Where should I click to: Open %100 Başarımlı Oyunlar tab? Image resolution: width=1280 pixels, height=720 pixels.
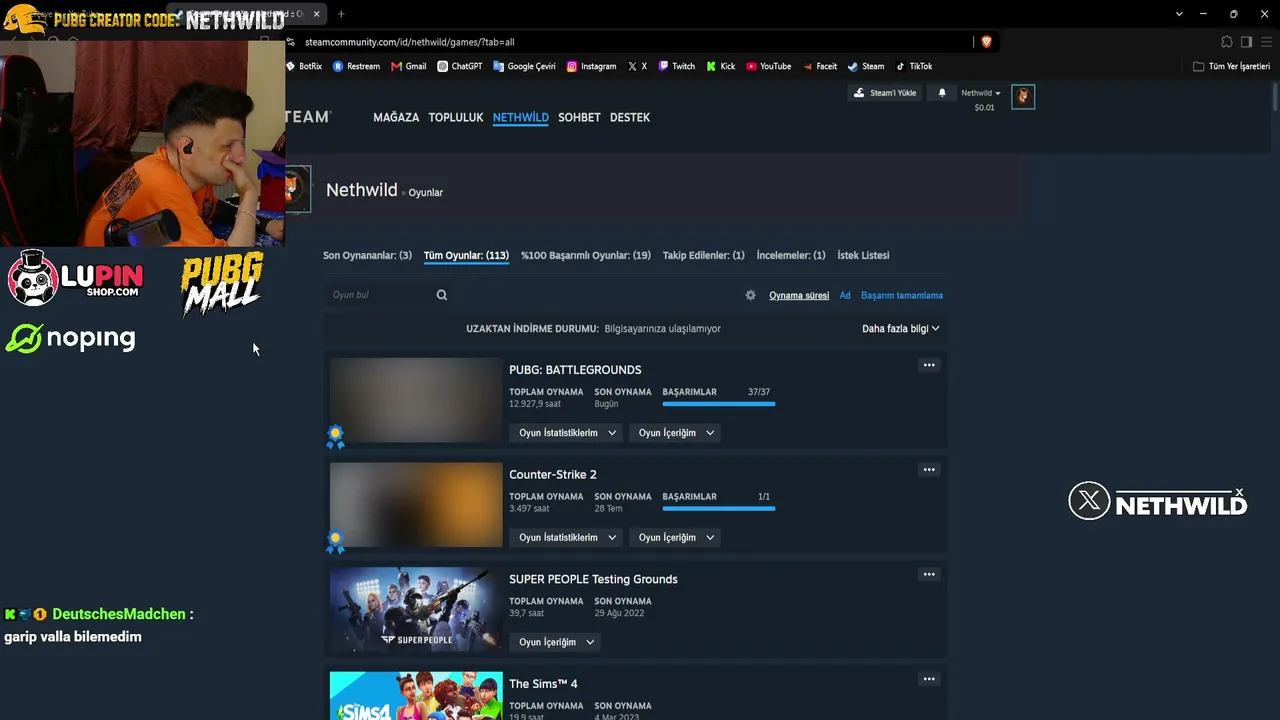coord(586,255)
